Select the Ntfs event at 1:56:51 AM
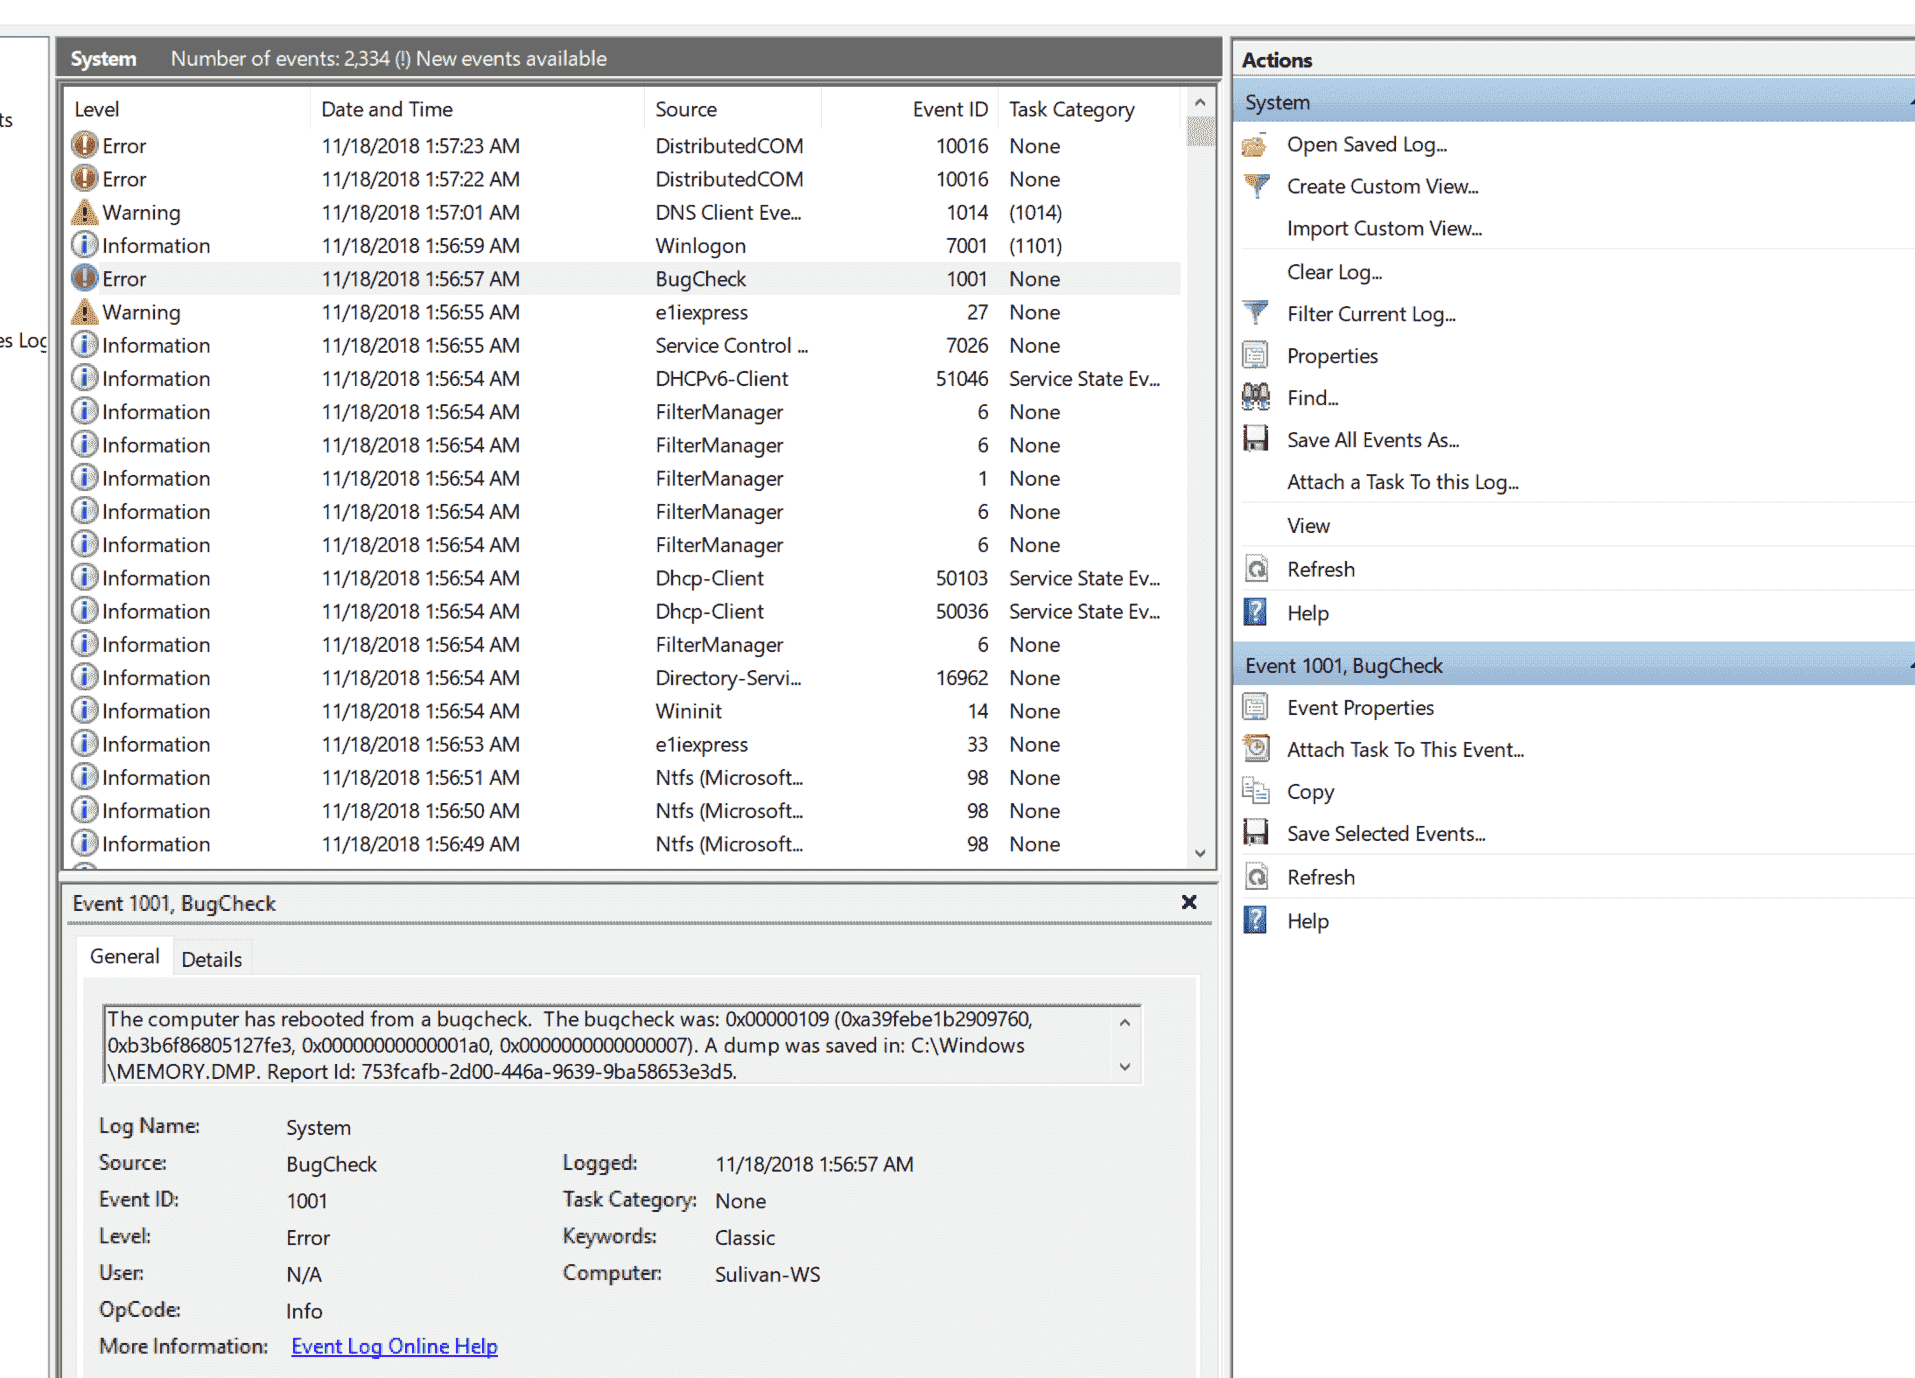 coord(625,777)
